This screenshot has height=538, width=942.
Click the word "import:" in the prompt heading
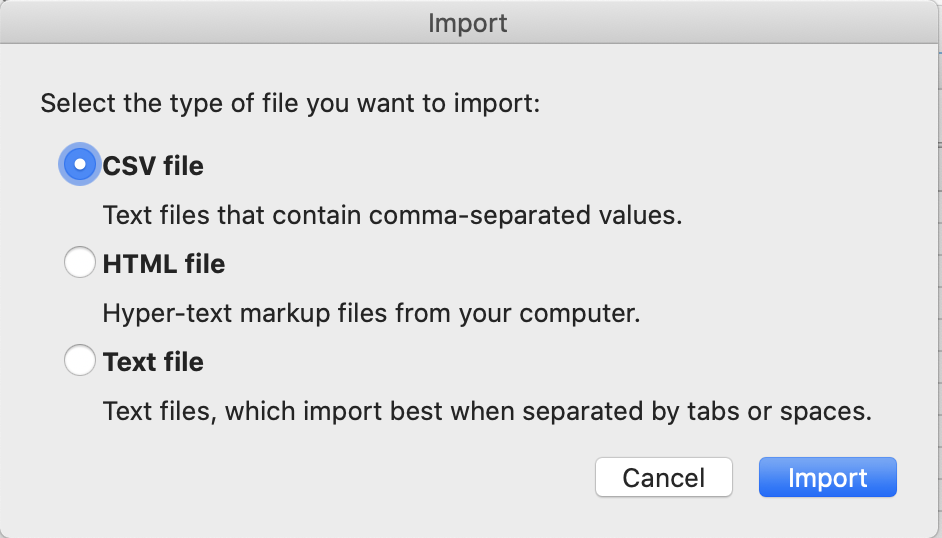point(497,103)
